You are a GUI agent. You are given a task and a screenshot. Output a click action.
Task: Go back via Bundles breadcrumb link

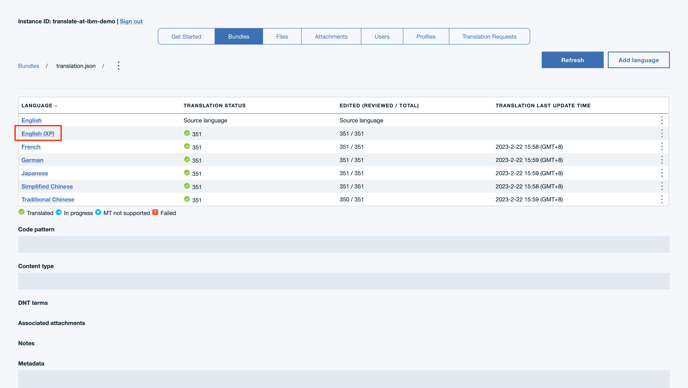pos(29,66)
